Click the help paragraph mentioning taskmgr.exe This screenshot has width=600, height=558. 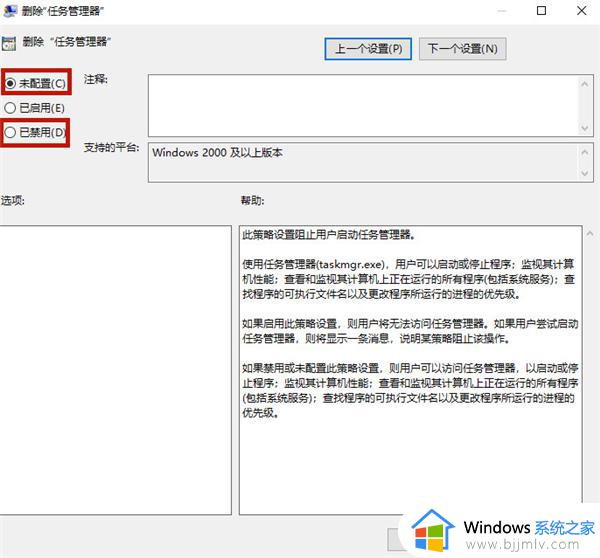click(408, 279)
